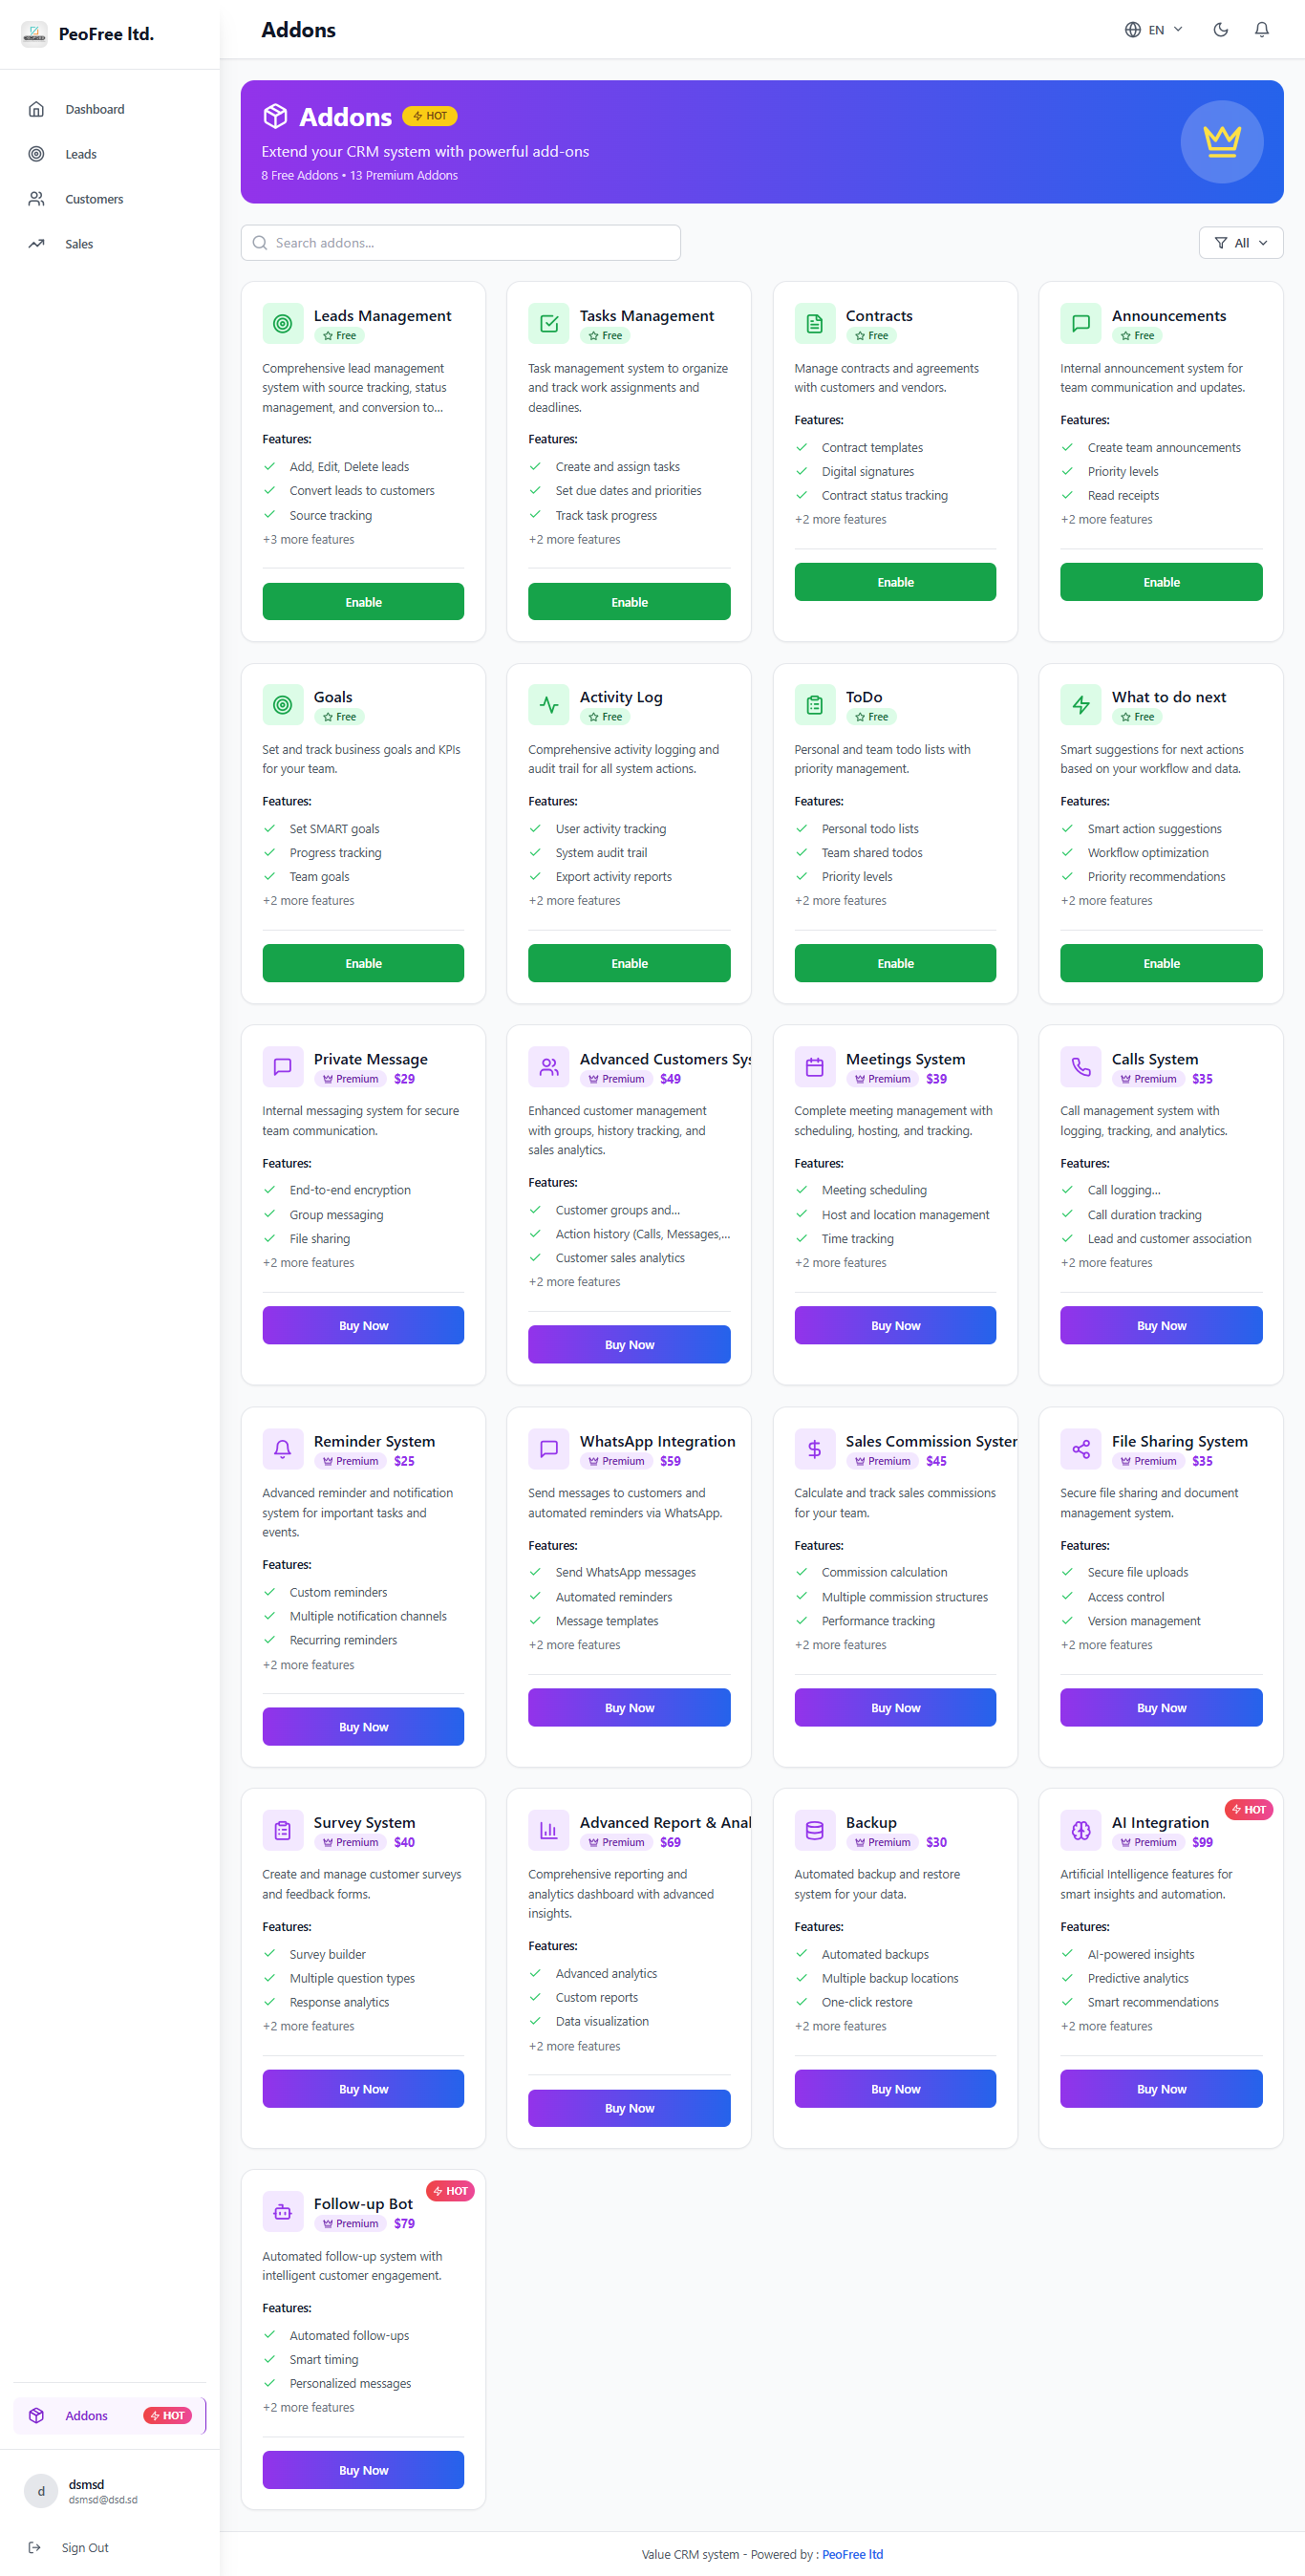Expand the EN language selector
The height and width of the screenshot is (2576, 1305).
pos(1153,30)
